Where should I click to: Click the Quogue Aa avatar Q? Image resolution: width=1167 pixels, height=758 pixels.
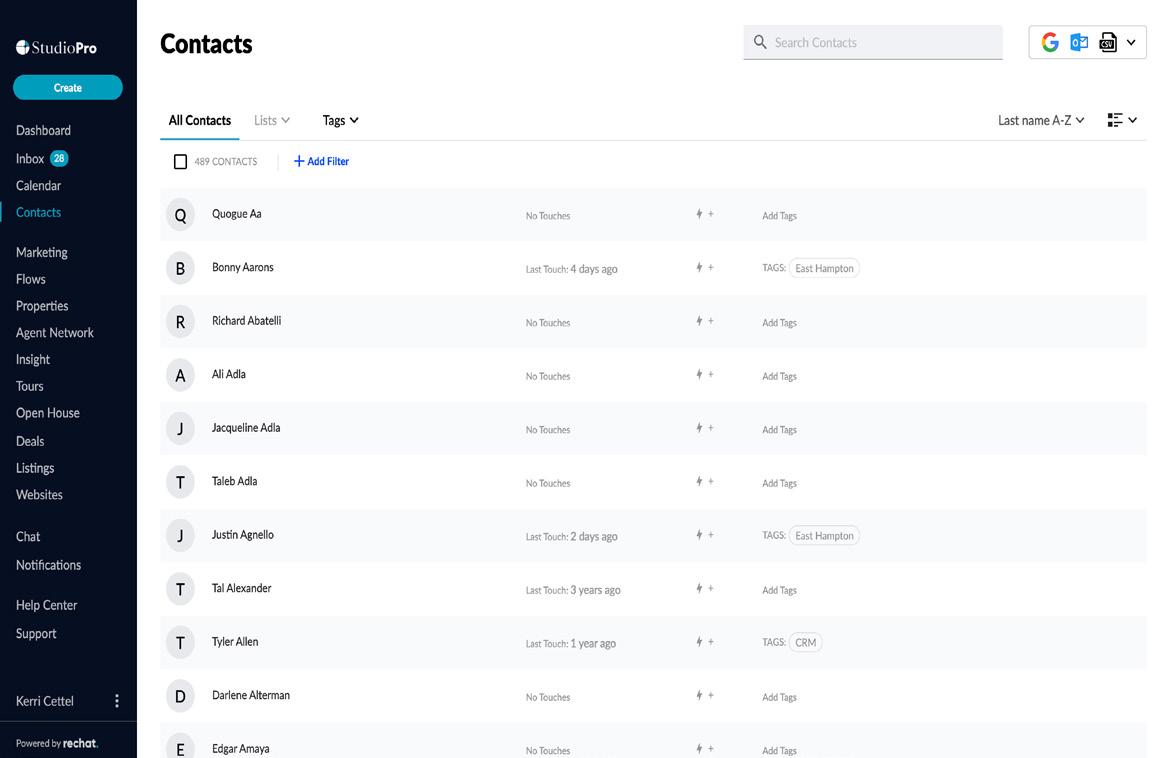tap(180, 215)
